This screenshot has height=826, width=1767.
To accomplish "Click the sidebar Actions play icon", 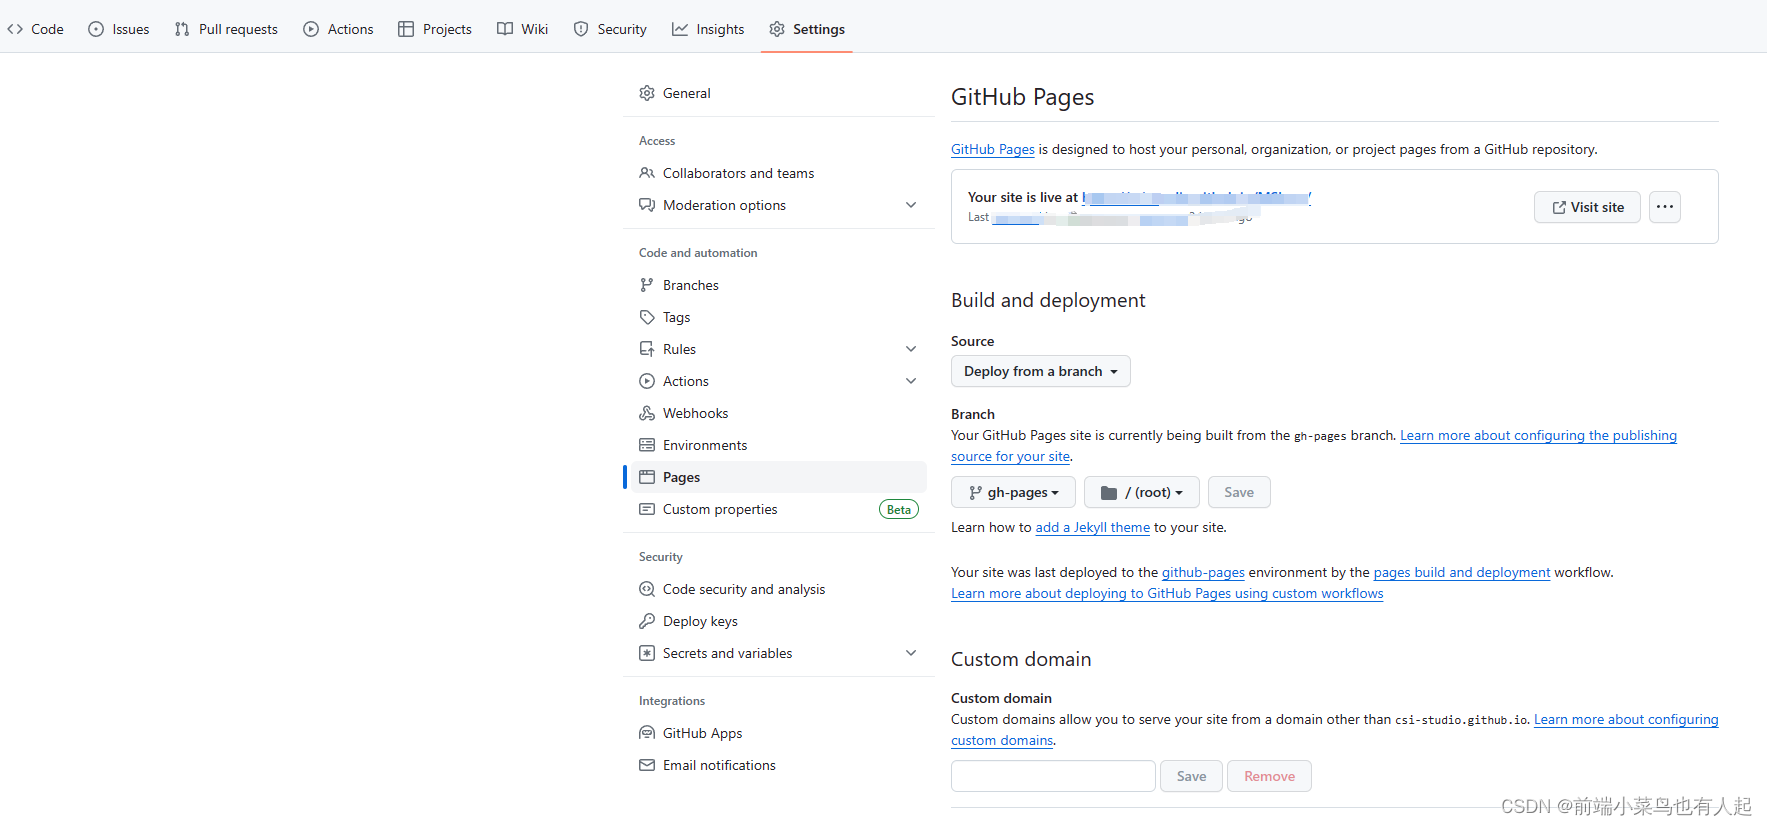I will 647,381.
